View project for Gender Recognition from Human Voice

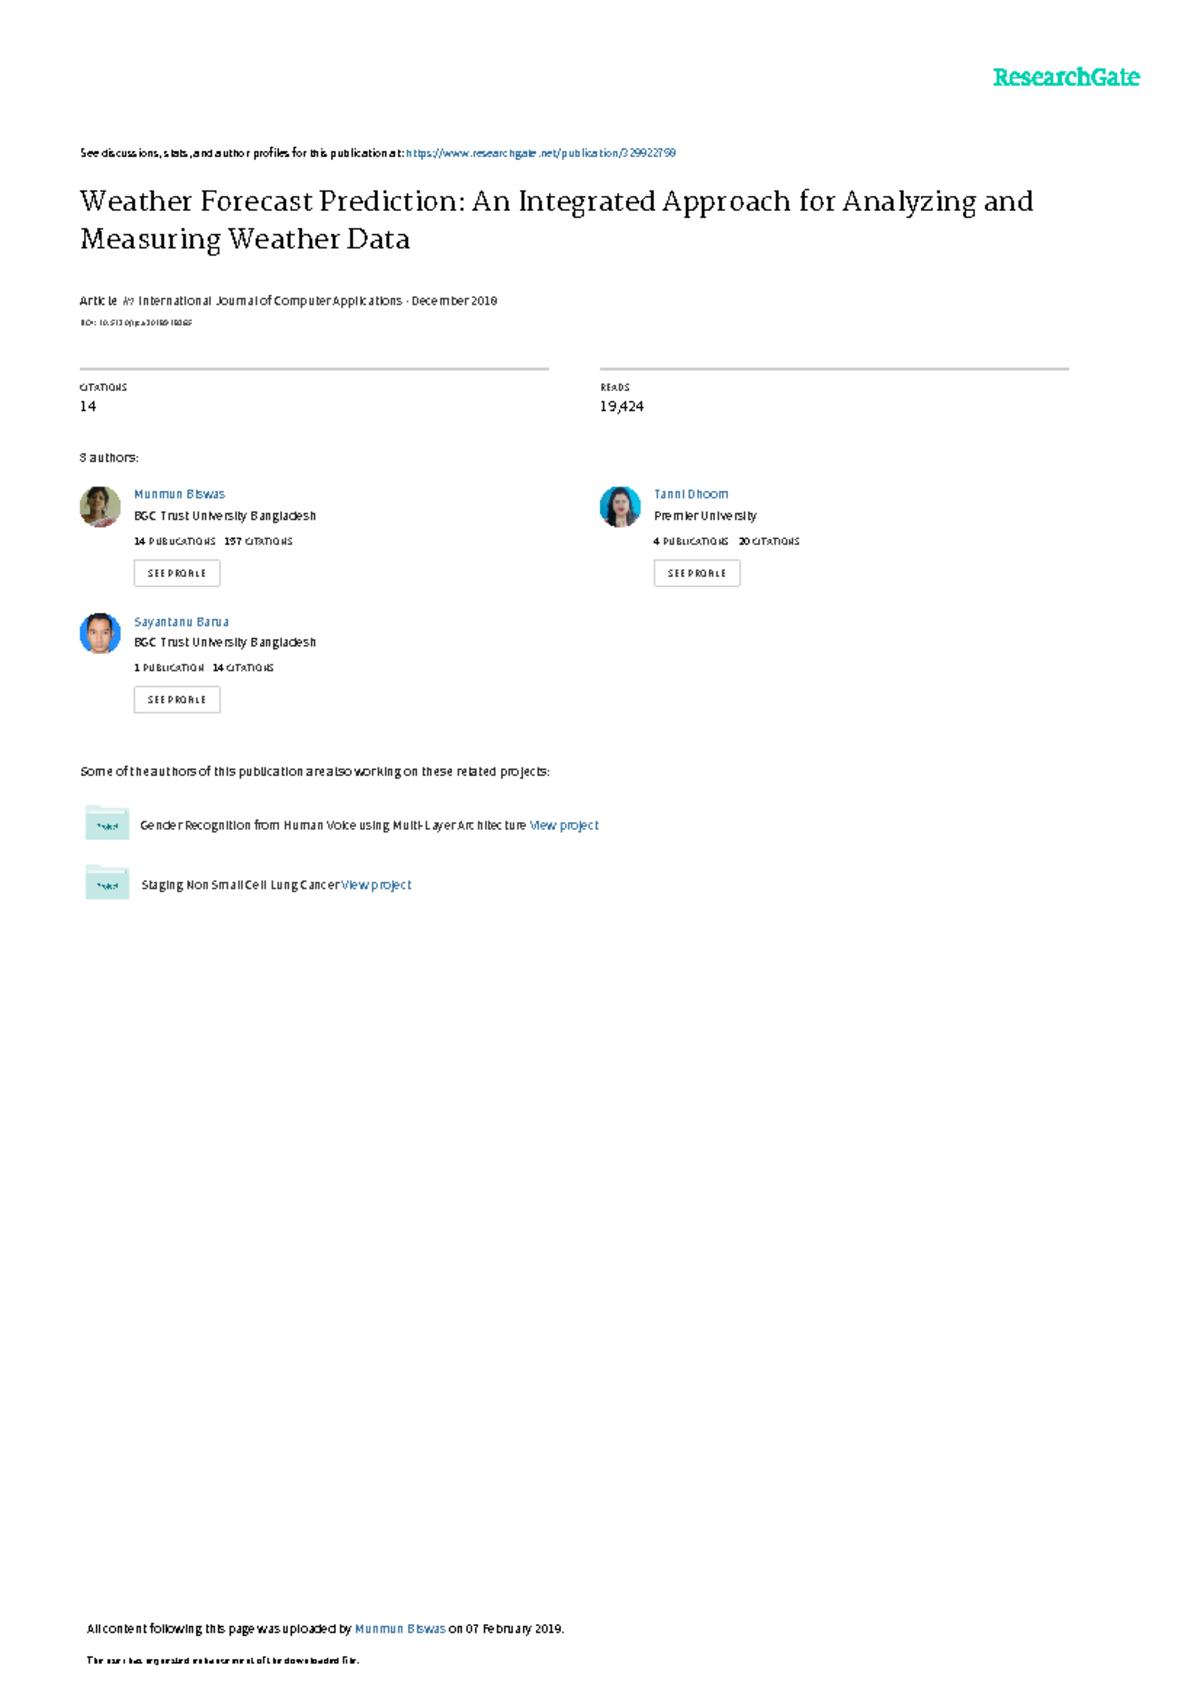[x=564, y=825]
